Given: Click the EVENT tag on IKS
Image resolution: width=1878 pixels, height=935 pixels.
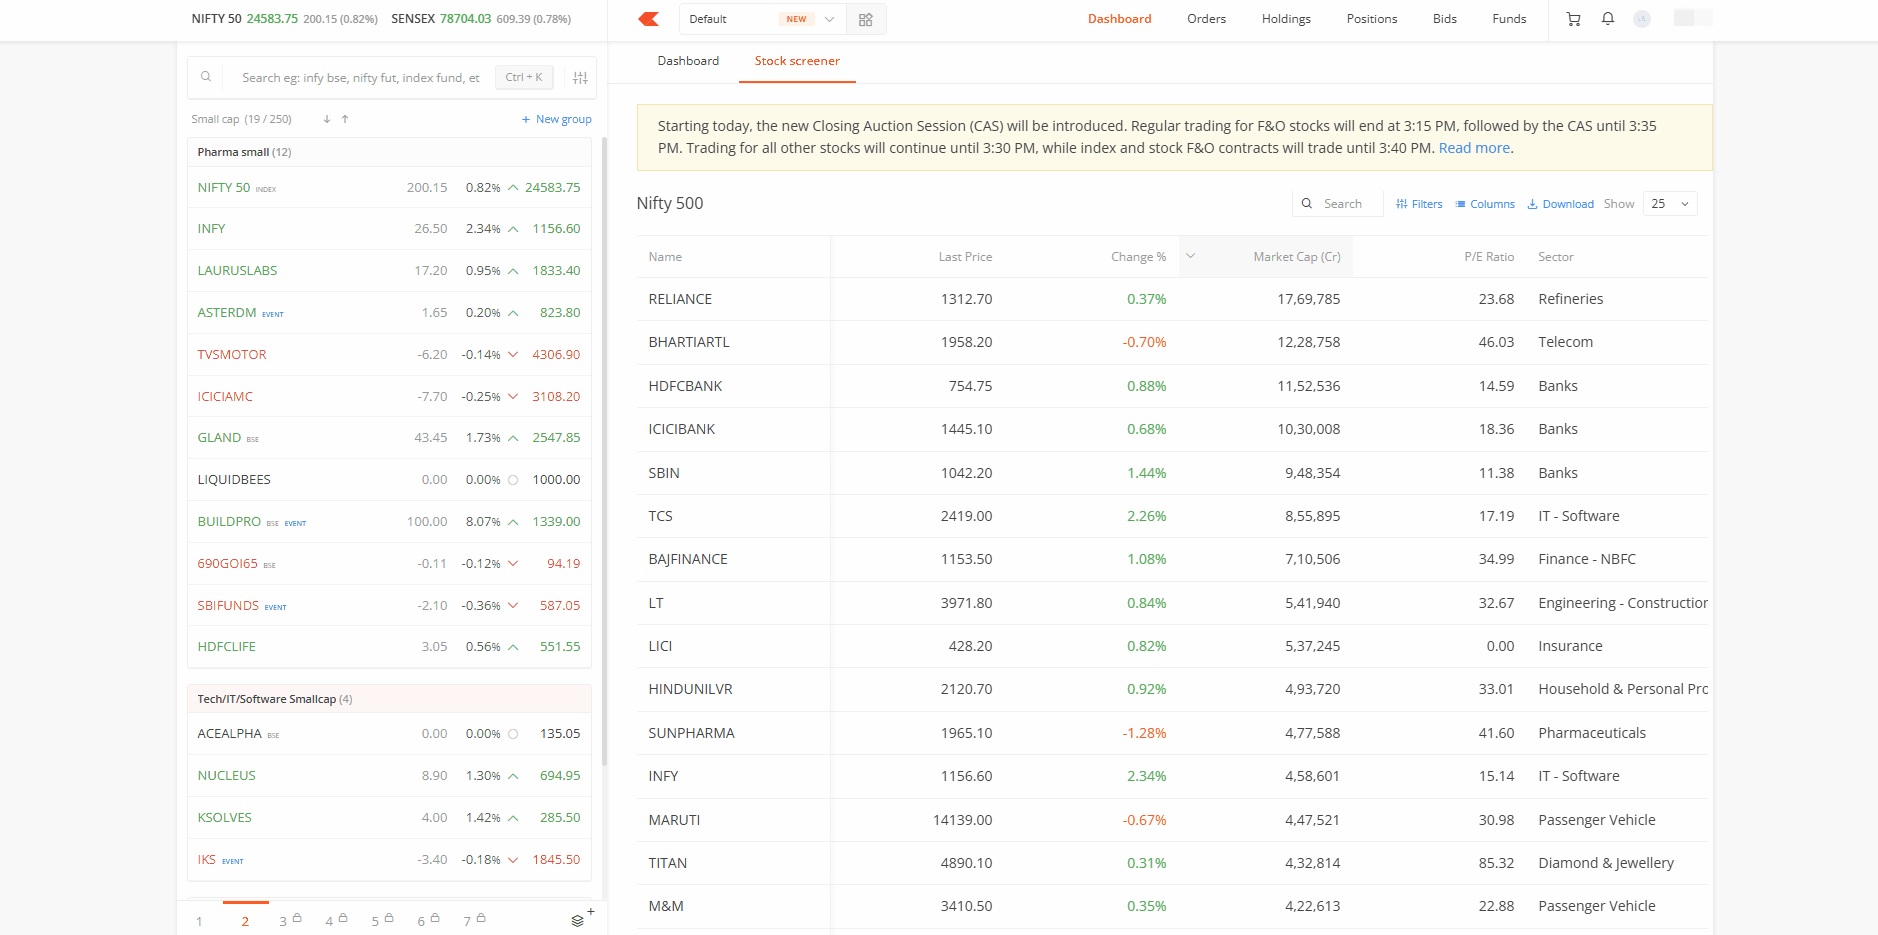Looking at the screenshot, I should point(233,861).
